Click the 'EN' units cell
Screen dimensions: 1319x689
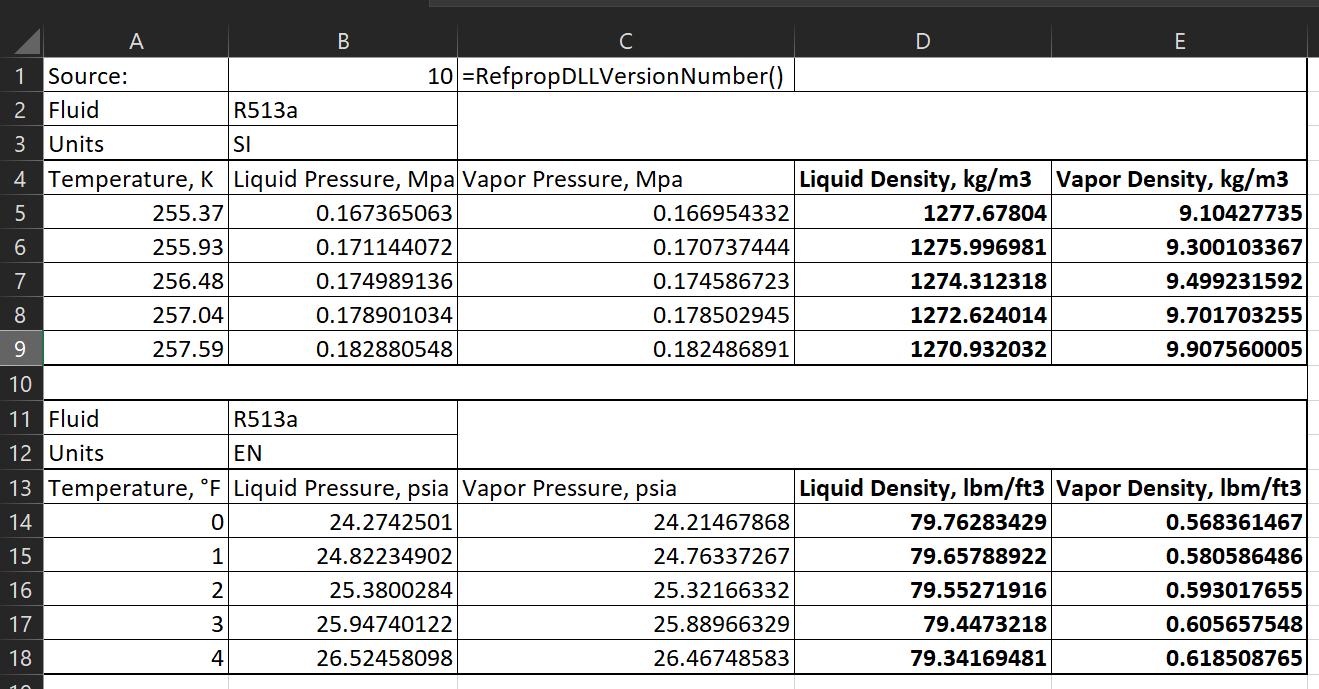point(343,452)
